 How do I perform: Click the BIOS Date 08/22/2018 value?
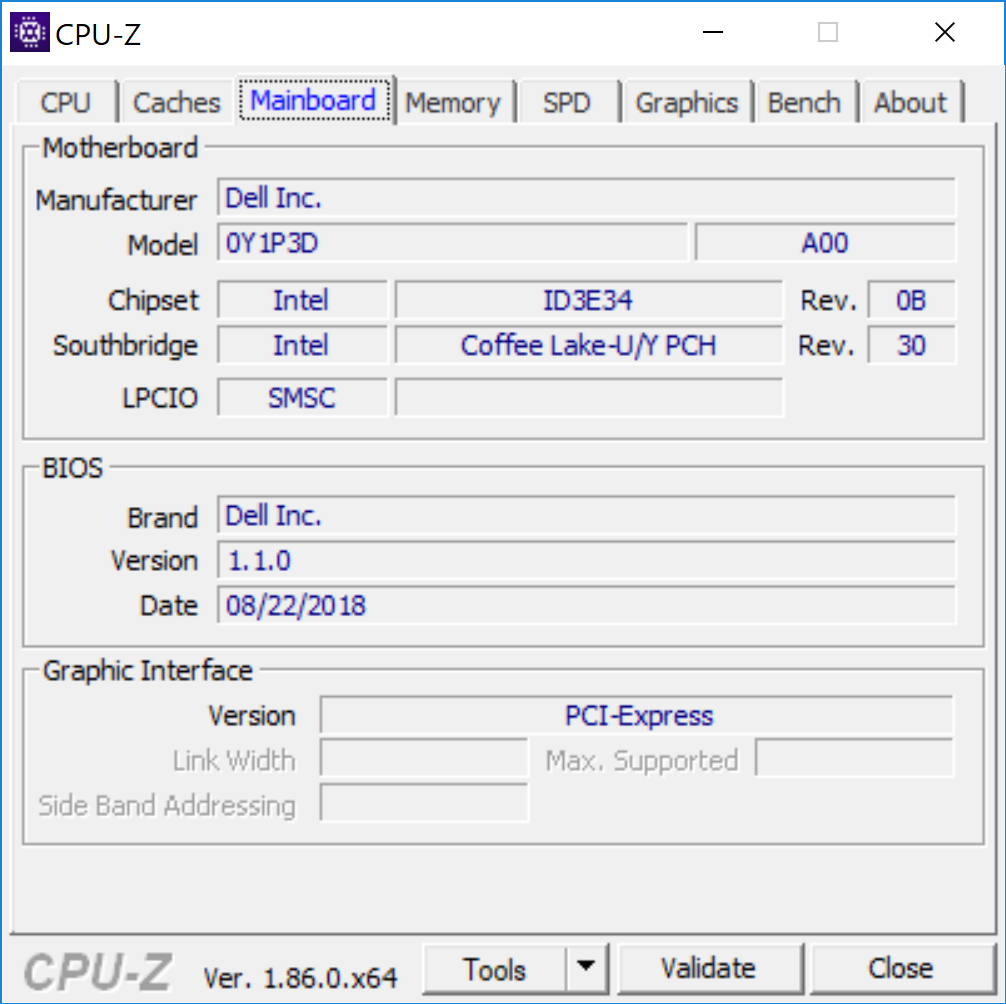[x=586, y=605]
